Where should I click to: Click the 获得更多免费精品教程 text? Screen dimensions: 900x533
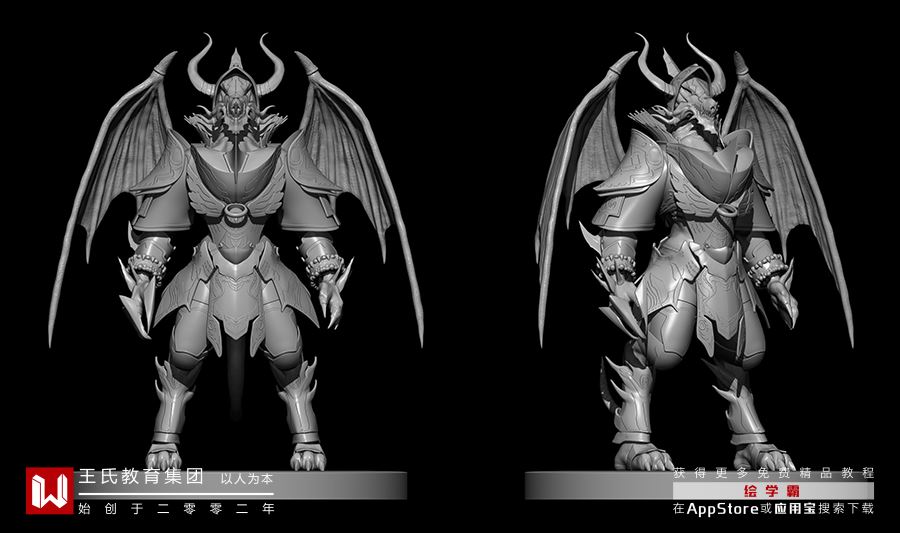click(x=774, y=473)
